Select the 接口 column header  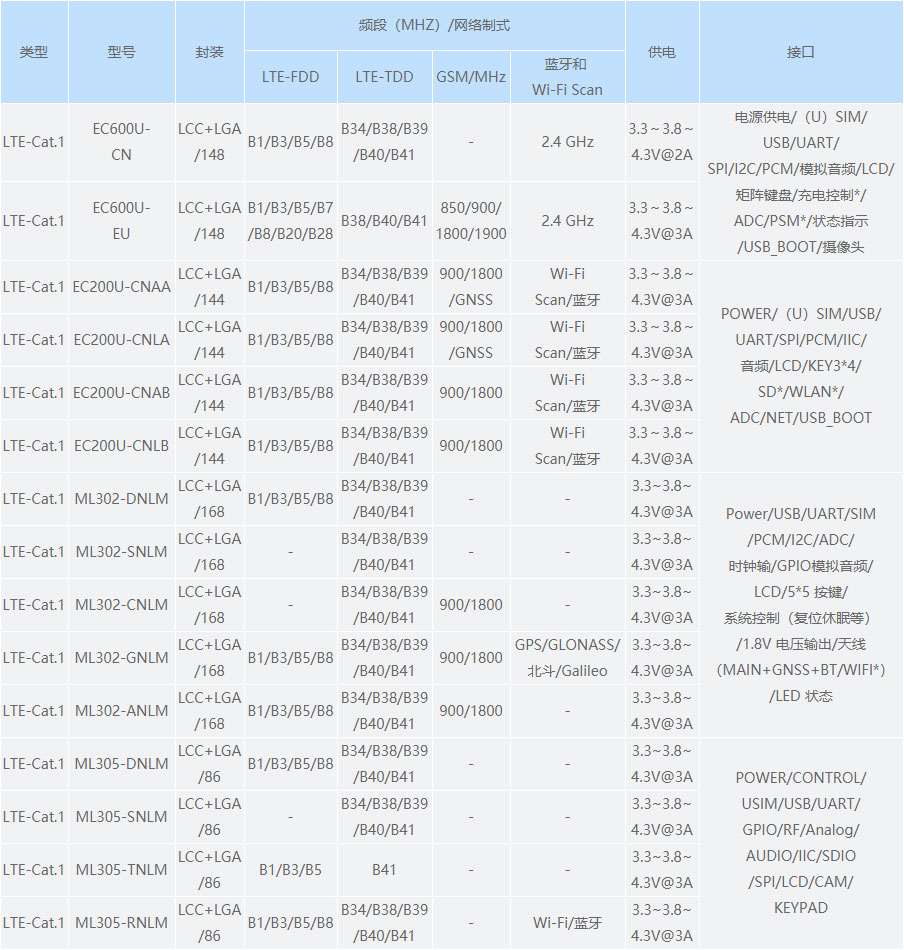coord(801,52)
